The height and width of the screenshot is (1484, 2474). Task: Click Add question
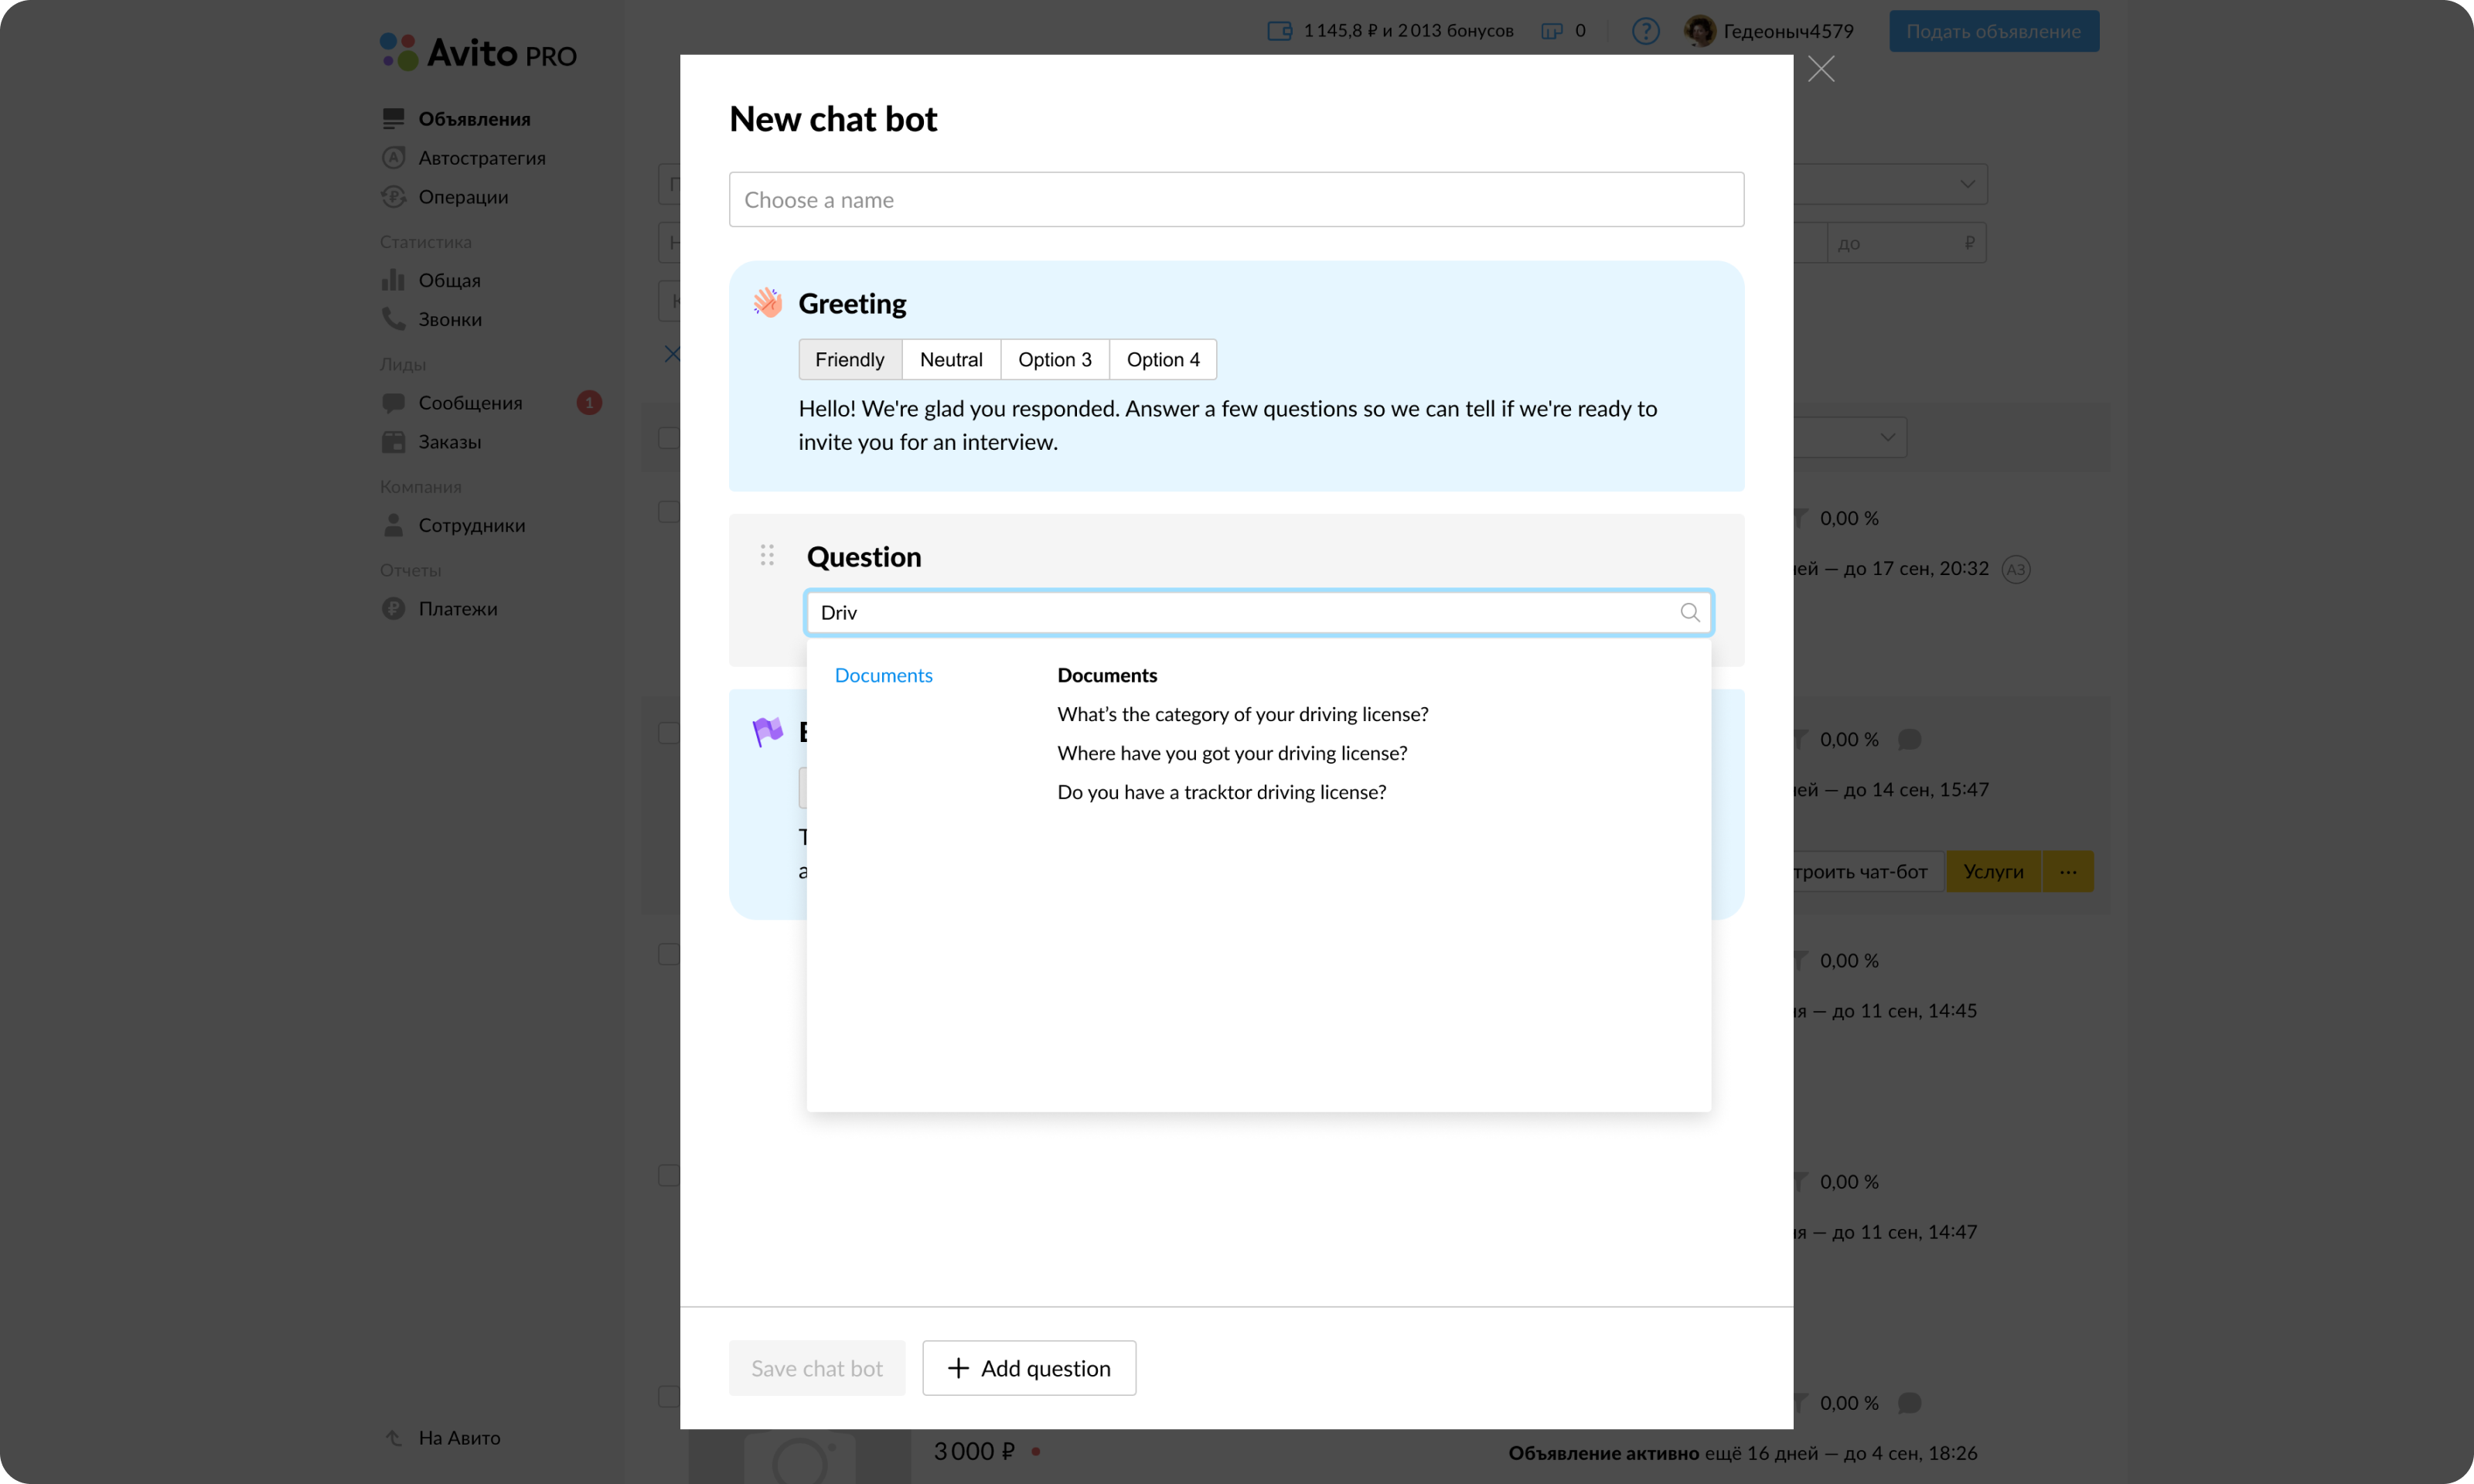pyautogui.click(x=1028, y=1367)
